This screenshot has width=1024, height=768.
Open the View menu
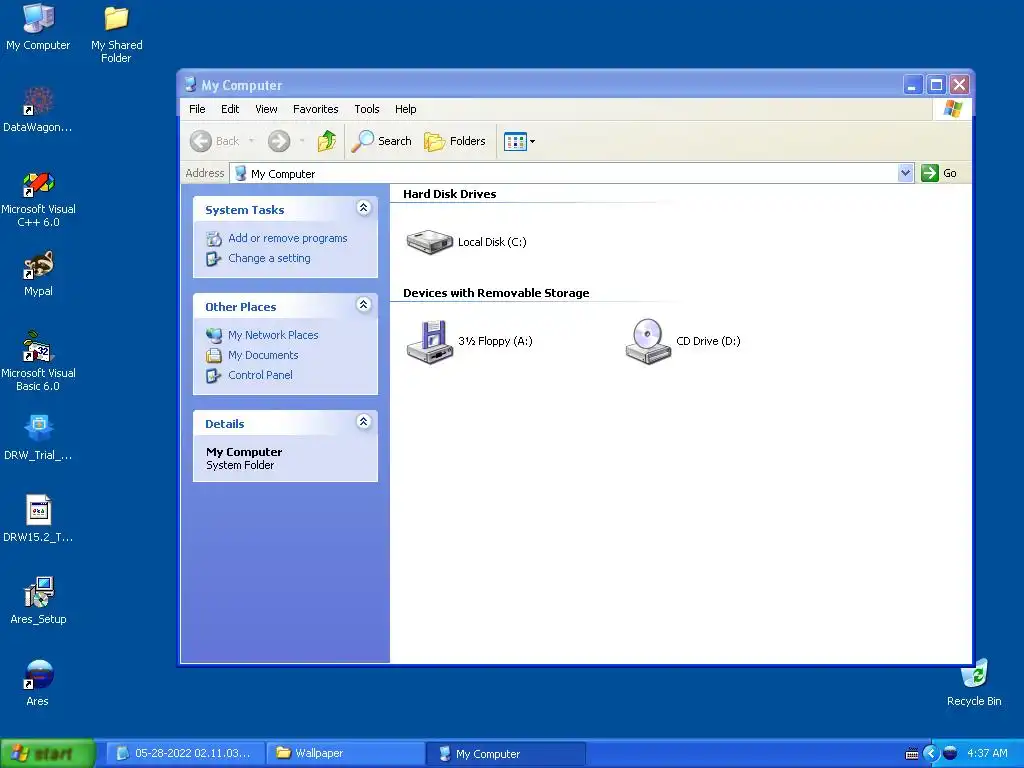point(266,109)
